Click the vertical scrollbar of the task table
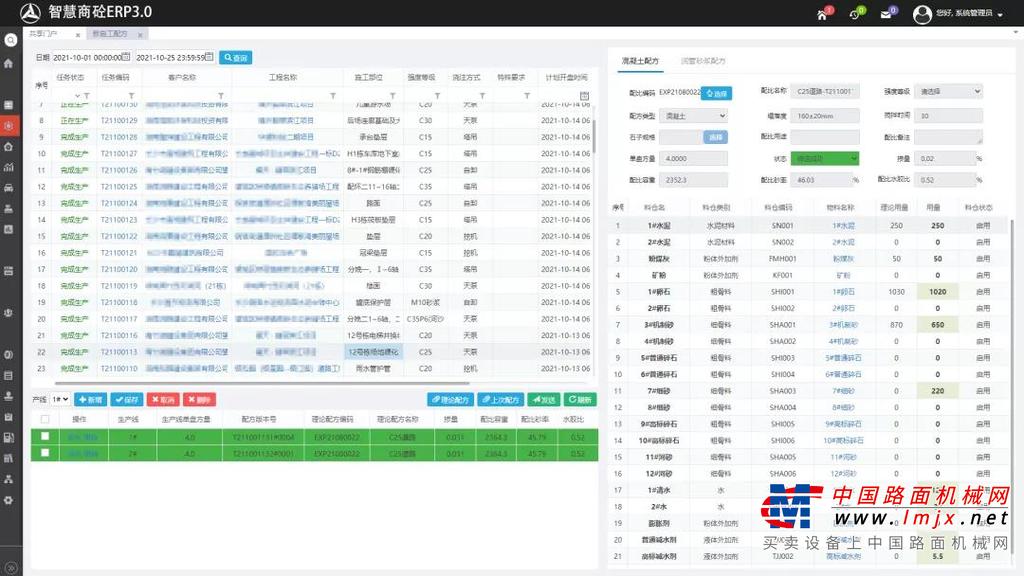The width and height of the screenshot is (1024, 576). 594,137
